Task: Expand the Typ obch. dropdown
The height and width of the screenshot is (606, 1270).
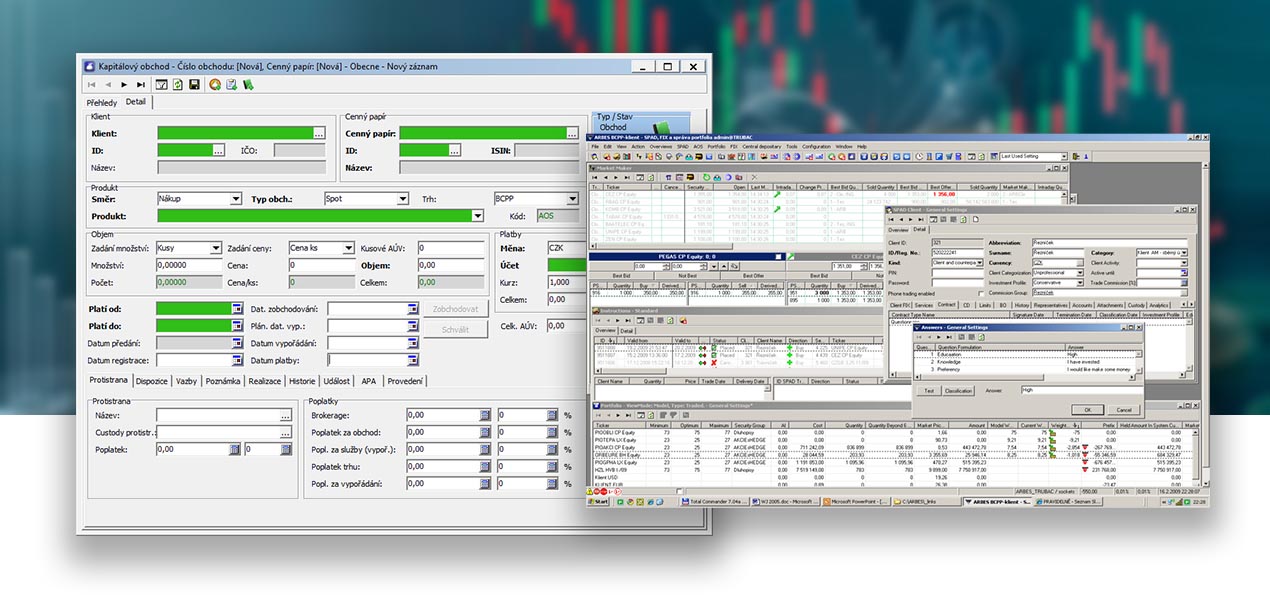Action: [x=402, y=199]
